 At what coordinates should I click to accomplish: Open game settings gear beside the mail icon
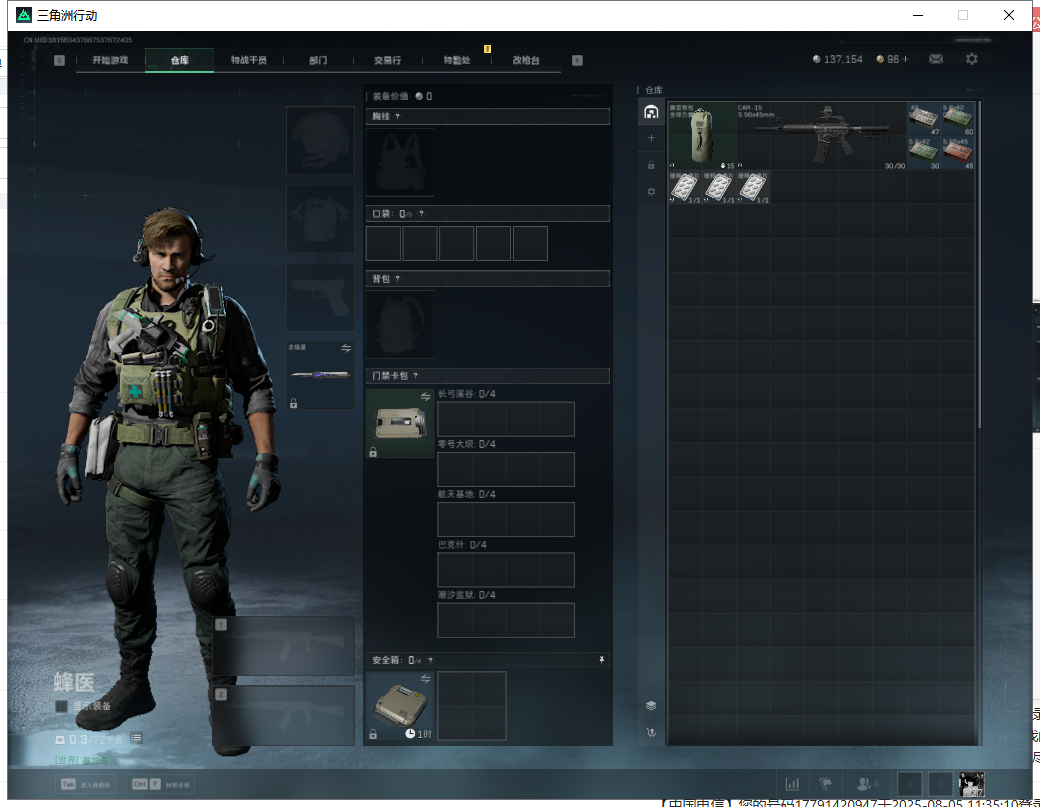[x=972, y=59]
